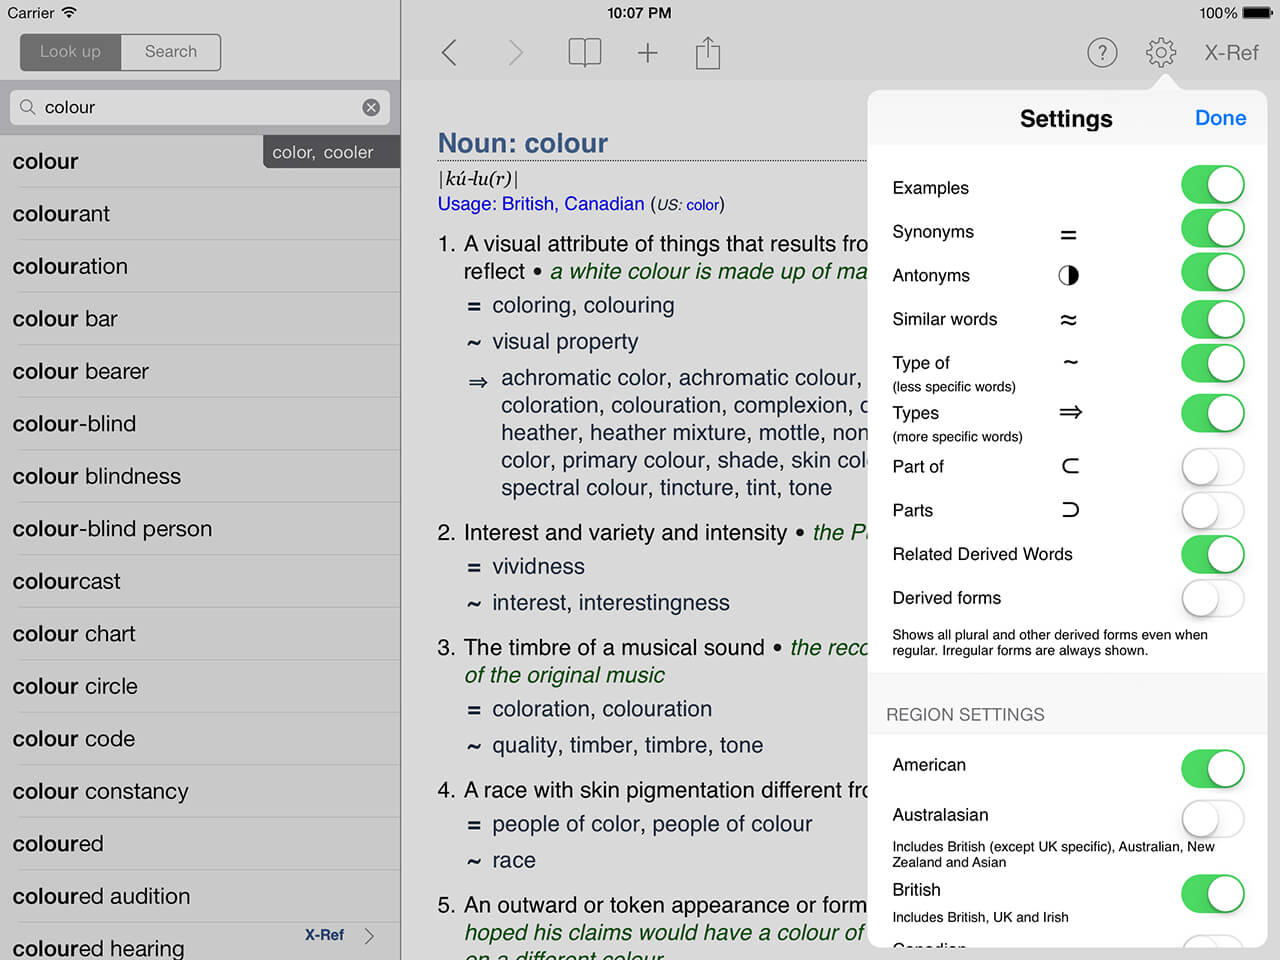Viewport: 1280px width, 960px height.
Task: Turn off the American region switch
Action: click(1213, 769)
